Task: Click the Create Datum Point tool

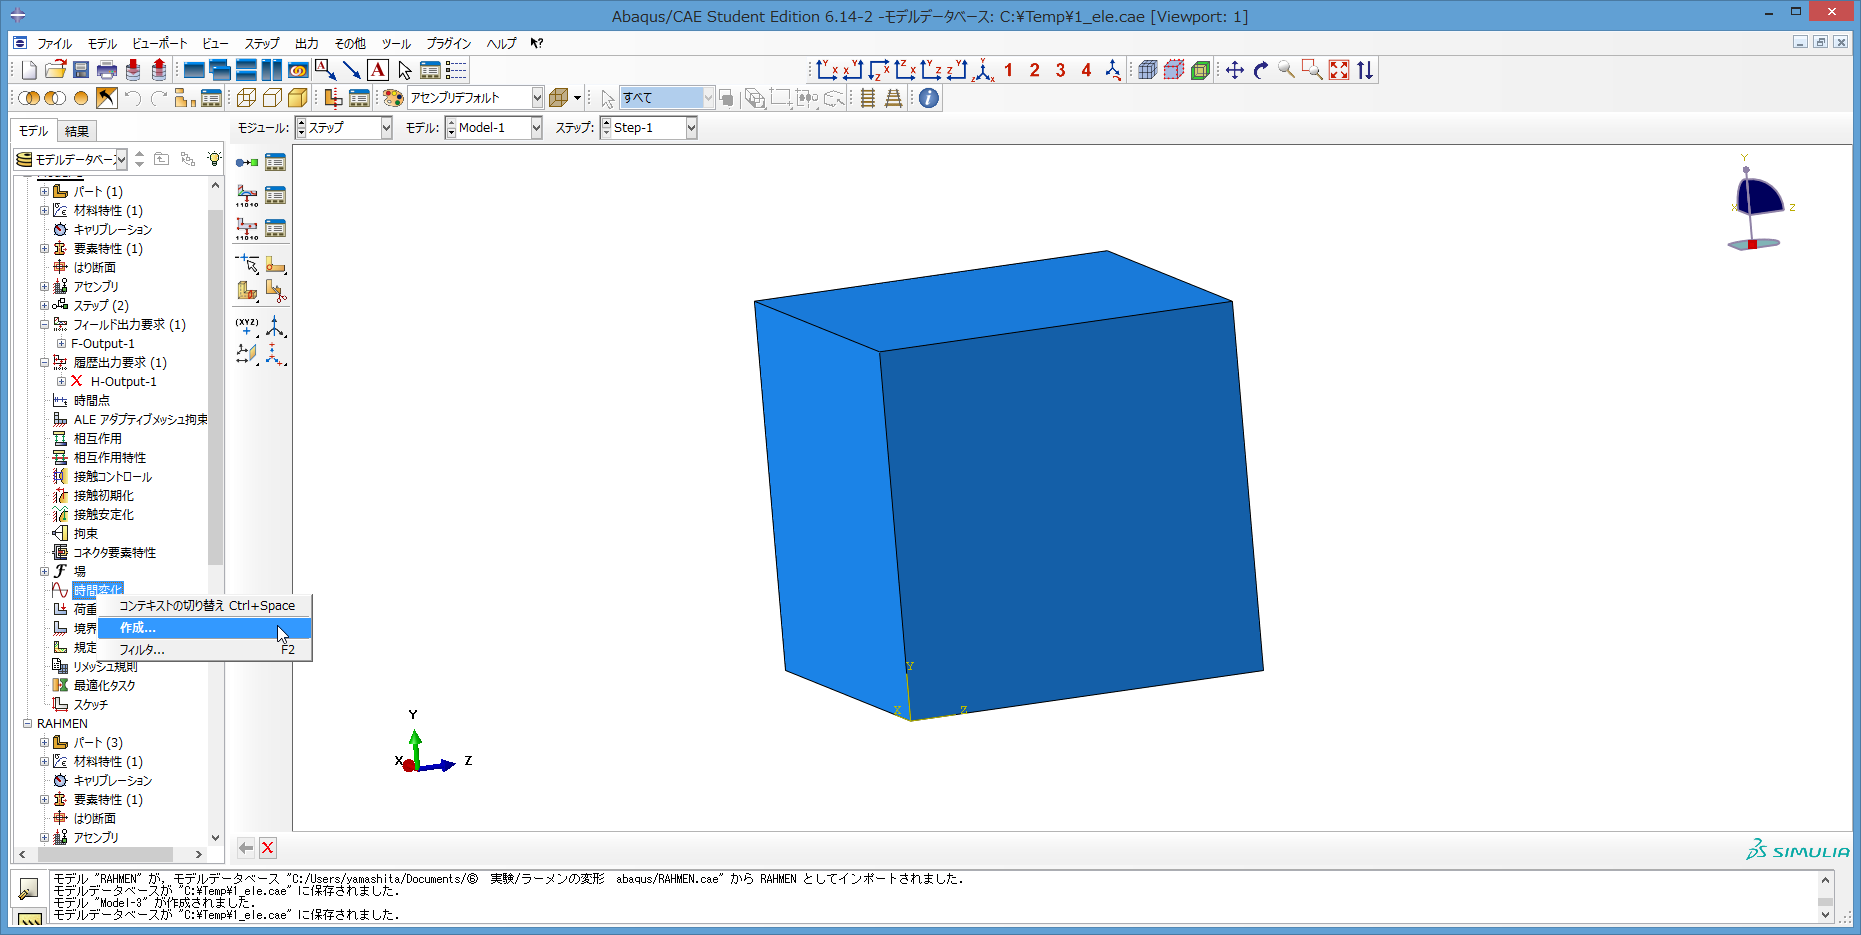Action: click(x=247, y=325)
